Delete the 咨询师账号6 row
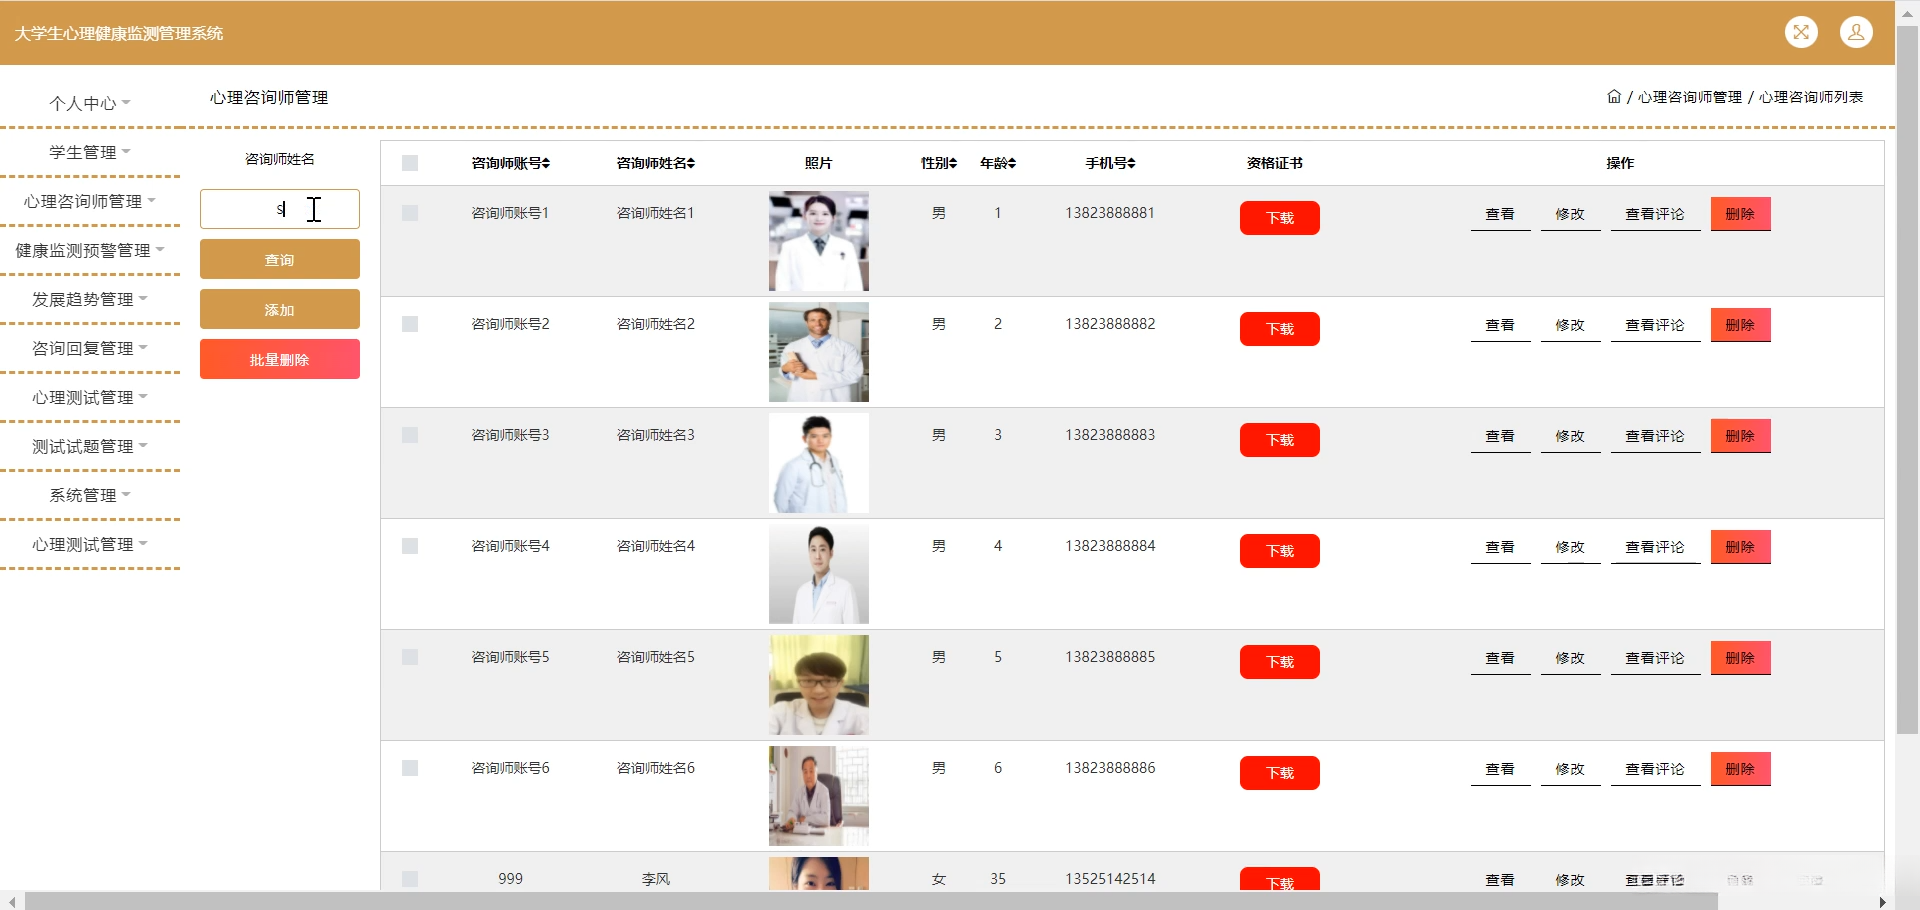The image size is (1920, 910). 1740,769
